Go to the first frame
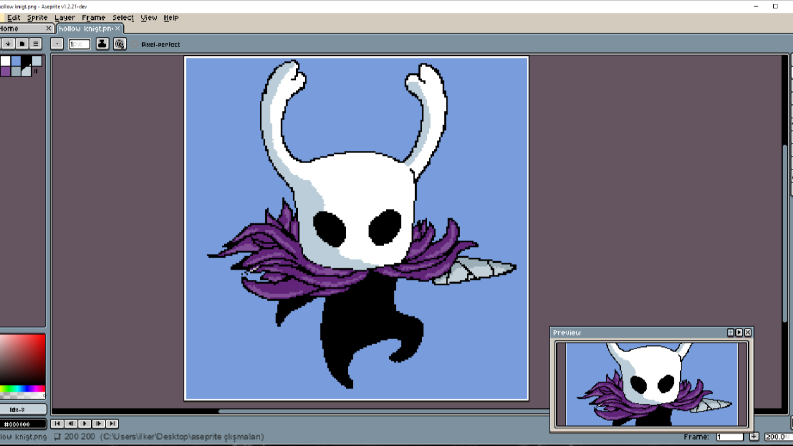 click(x=57, y=424)
